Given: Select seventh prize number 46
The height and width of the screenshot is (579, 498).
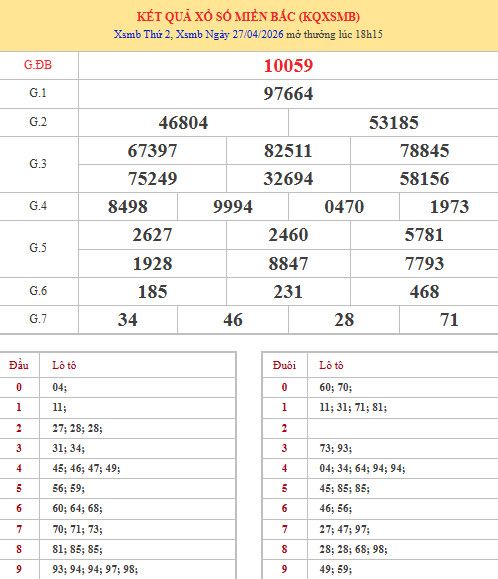Looking at the screenshot, I should (233, 320).
